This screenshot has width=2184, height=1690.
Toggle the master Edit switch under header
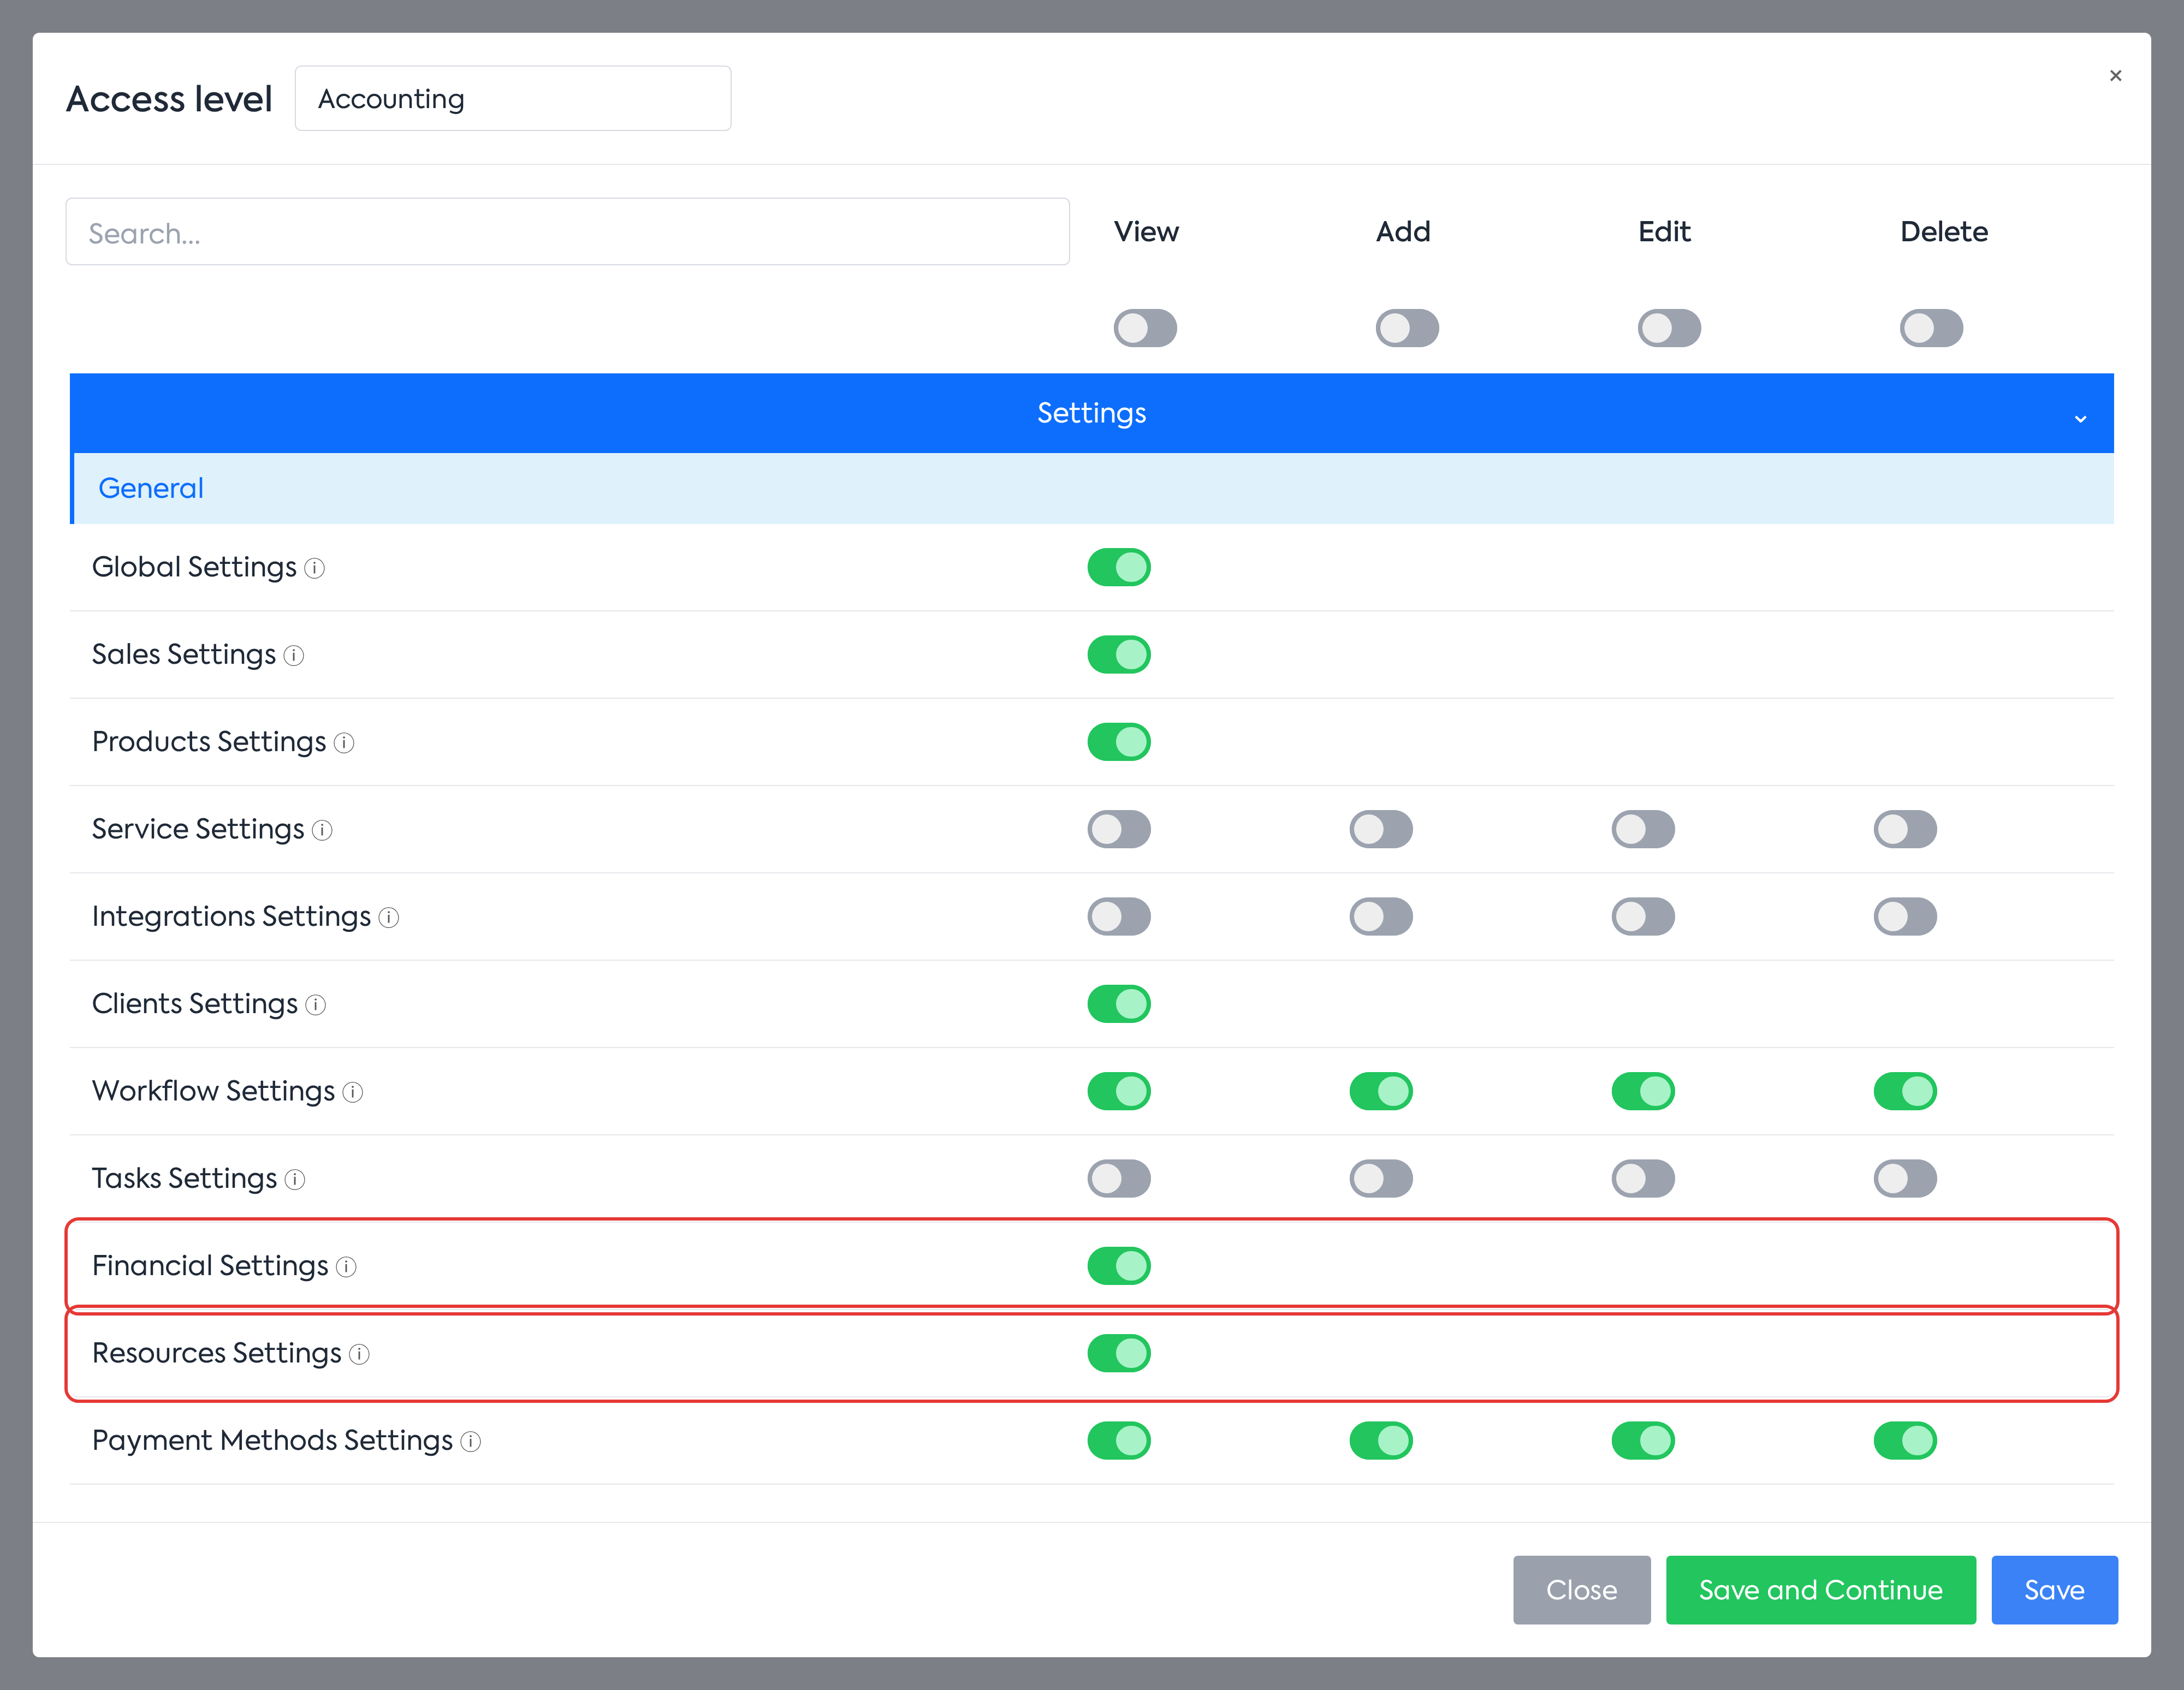tap(1669, 328)
